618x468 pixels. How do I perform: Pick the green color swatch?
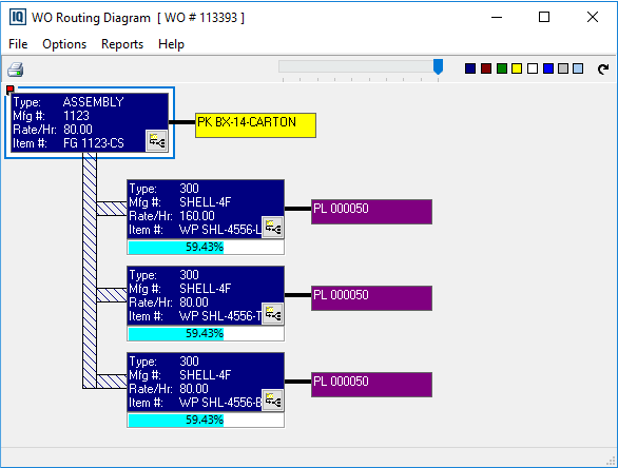(501, 69)
